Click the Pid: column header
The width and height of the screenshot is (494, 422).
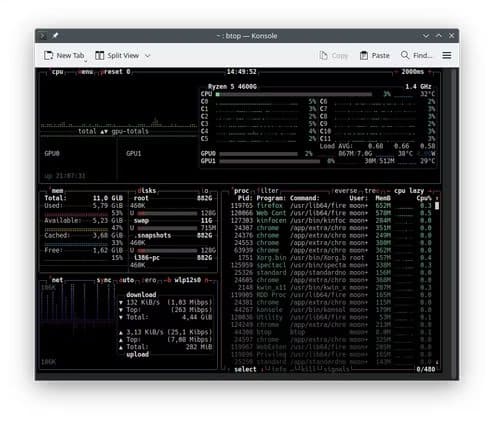(x=245, y=198)
